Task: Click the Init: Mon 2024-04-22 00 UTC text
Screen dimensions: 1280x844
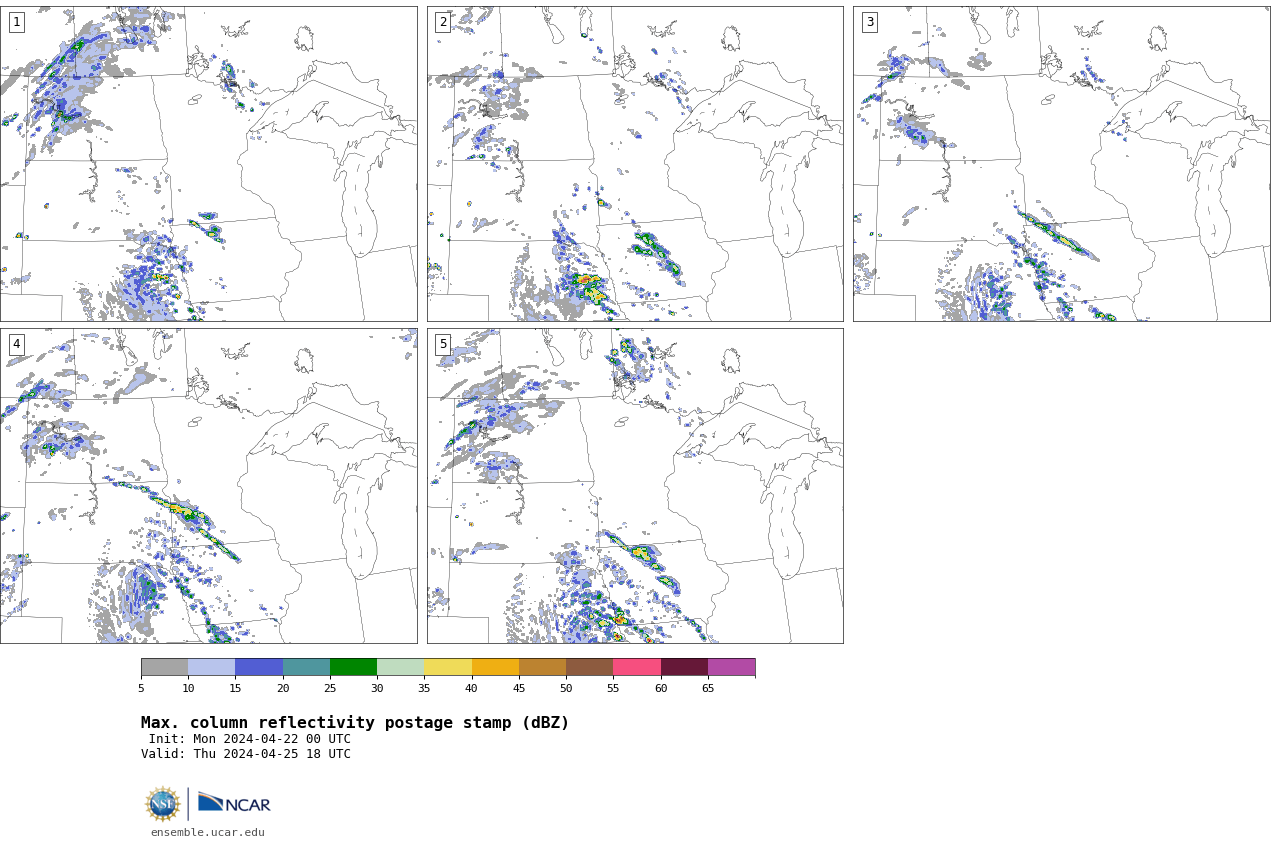Action: [250, 739]
